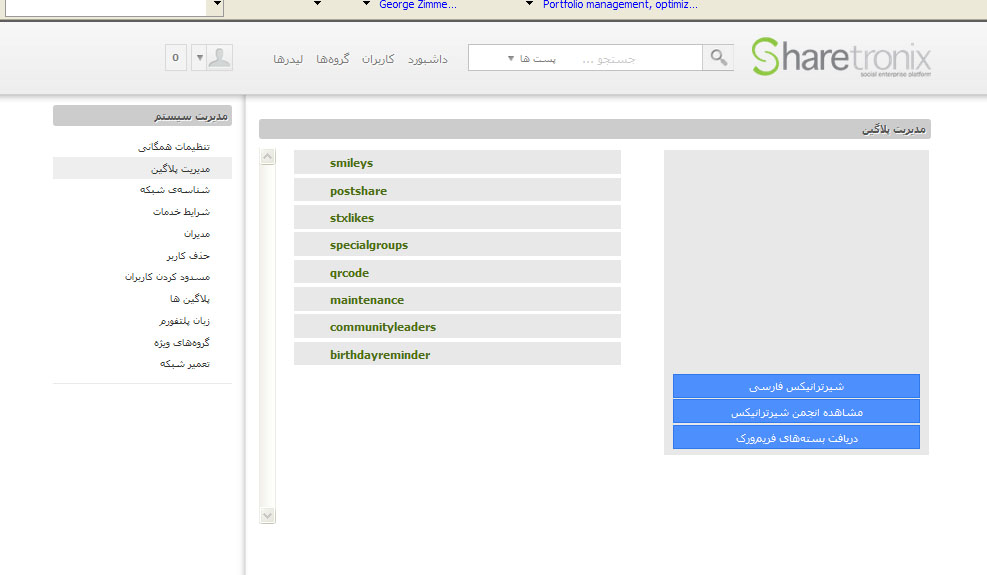Click scrollbar down arrow of plugin list
987x575 pixels.
[268, 516]
